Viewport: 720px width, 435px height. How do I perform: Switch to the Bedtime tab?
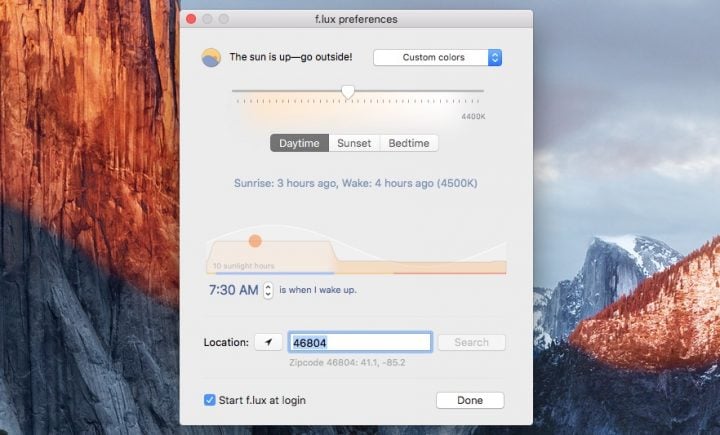pos(409,143)
